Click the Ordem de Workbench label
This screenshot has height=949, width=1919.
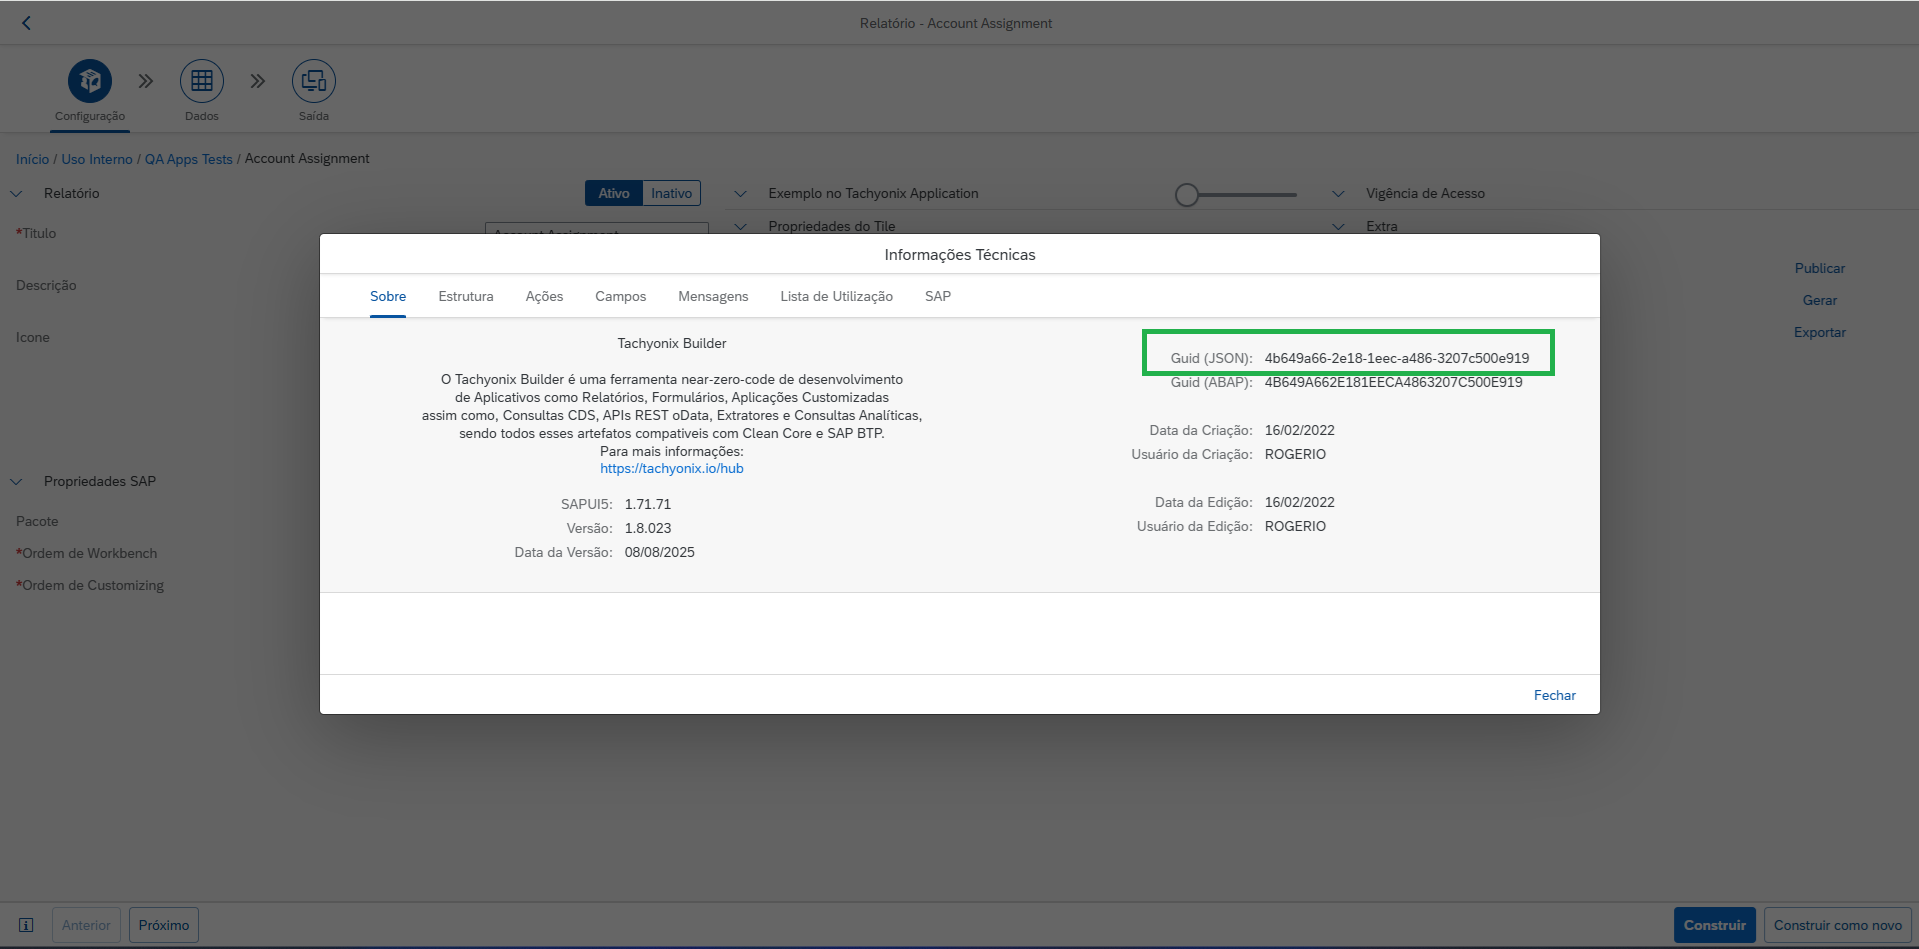(87, 553)
